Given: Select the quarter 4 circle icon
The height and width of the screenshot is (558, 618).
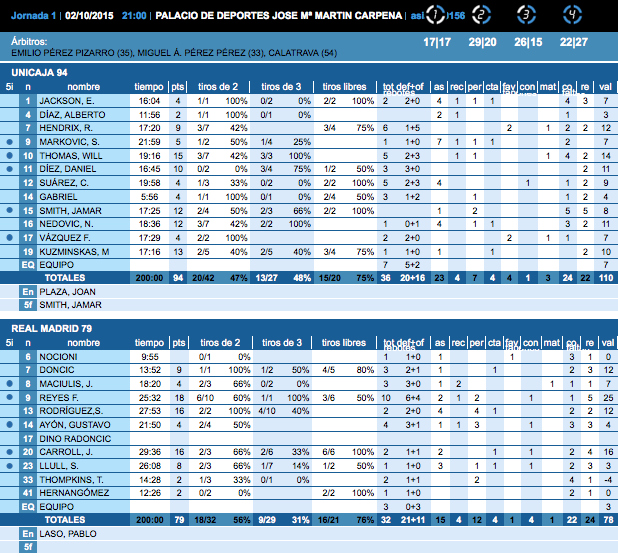Looking at the screenshot, I should point(571,15).
